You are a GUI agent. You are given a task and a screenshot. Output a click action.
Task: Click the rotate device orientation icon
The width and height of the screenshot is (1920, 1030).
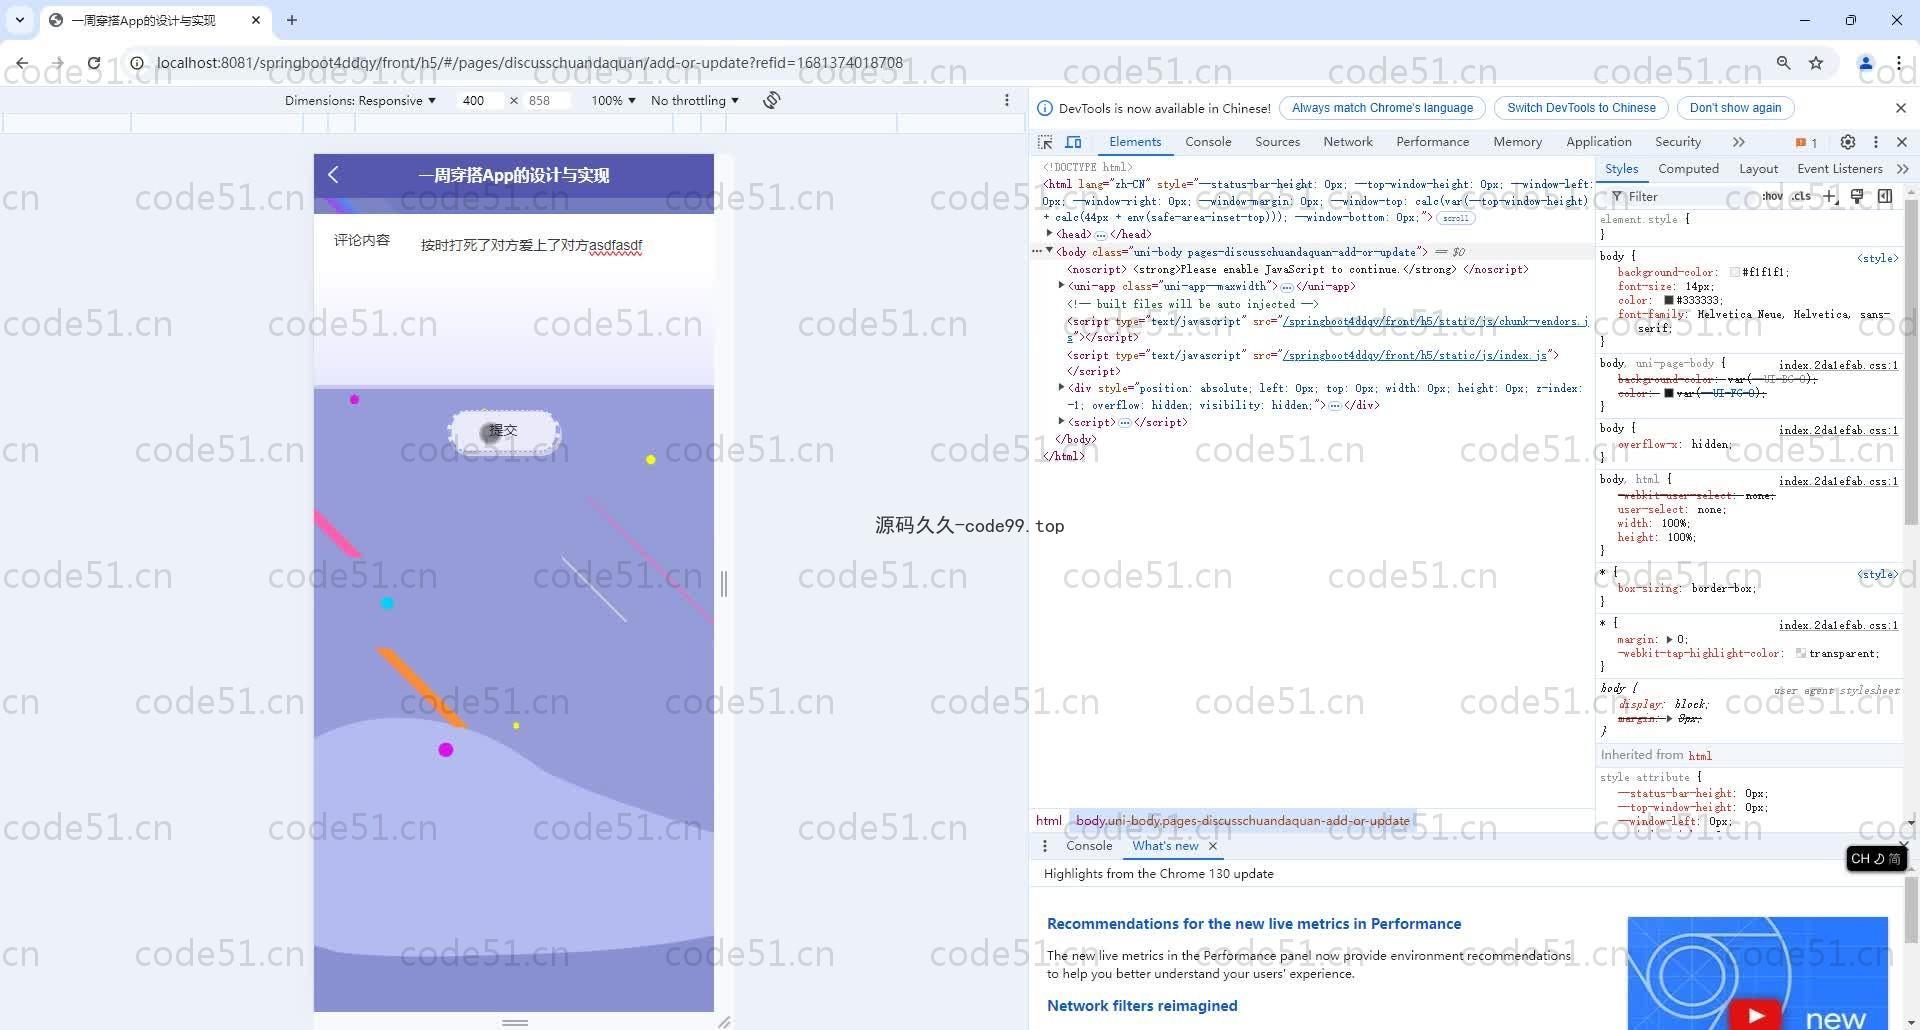[x=771, y=100]
